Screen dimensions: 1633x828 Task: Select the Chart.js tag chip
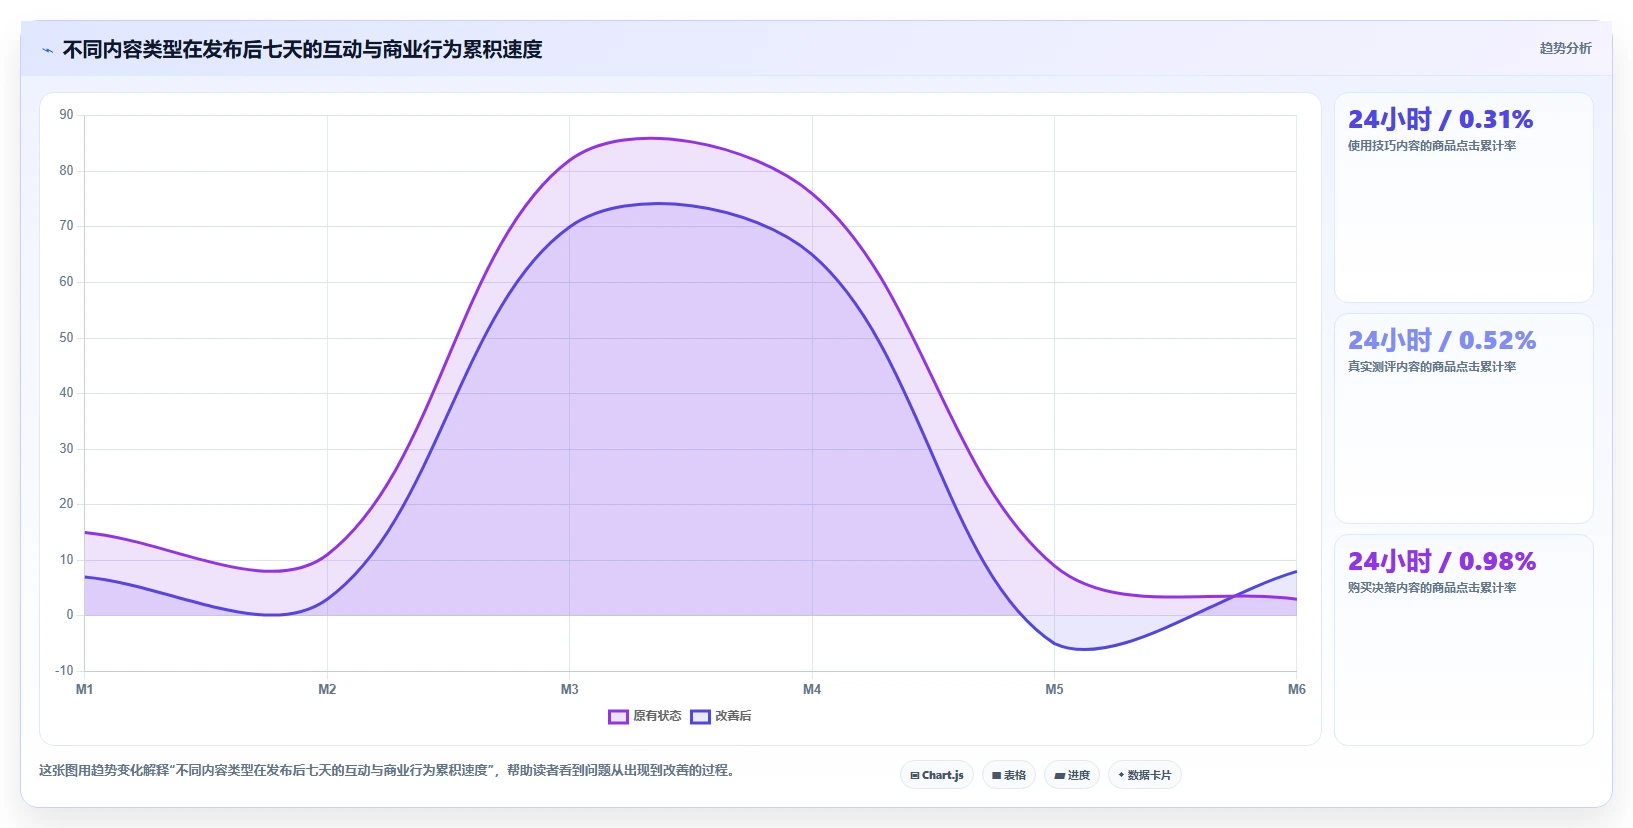[x=937, y=775]
